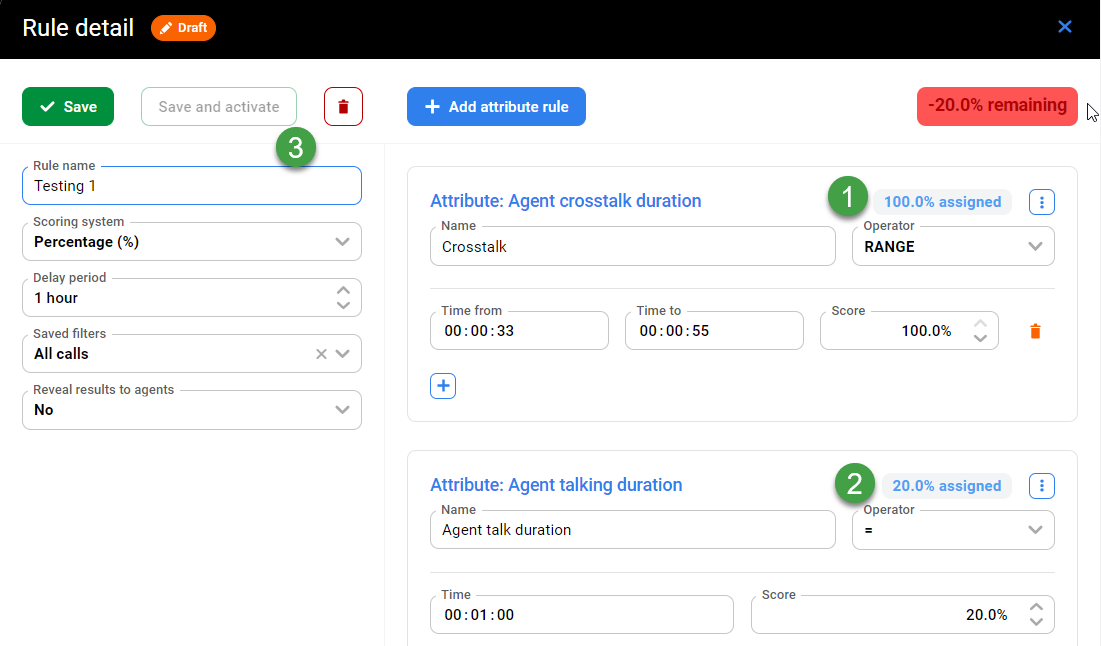Click the red trash delete rule icon
Image resolution: width=1101 pixels, height=646 pixels.
(343, 107)
